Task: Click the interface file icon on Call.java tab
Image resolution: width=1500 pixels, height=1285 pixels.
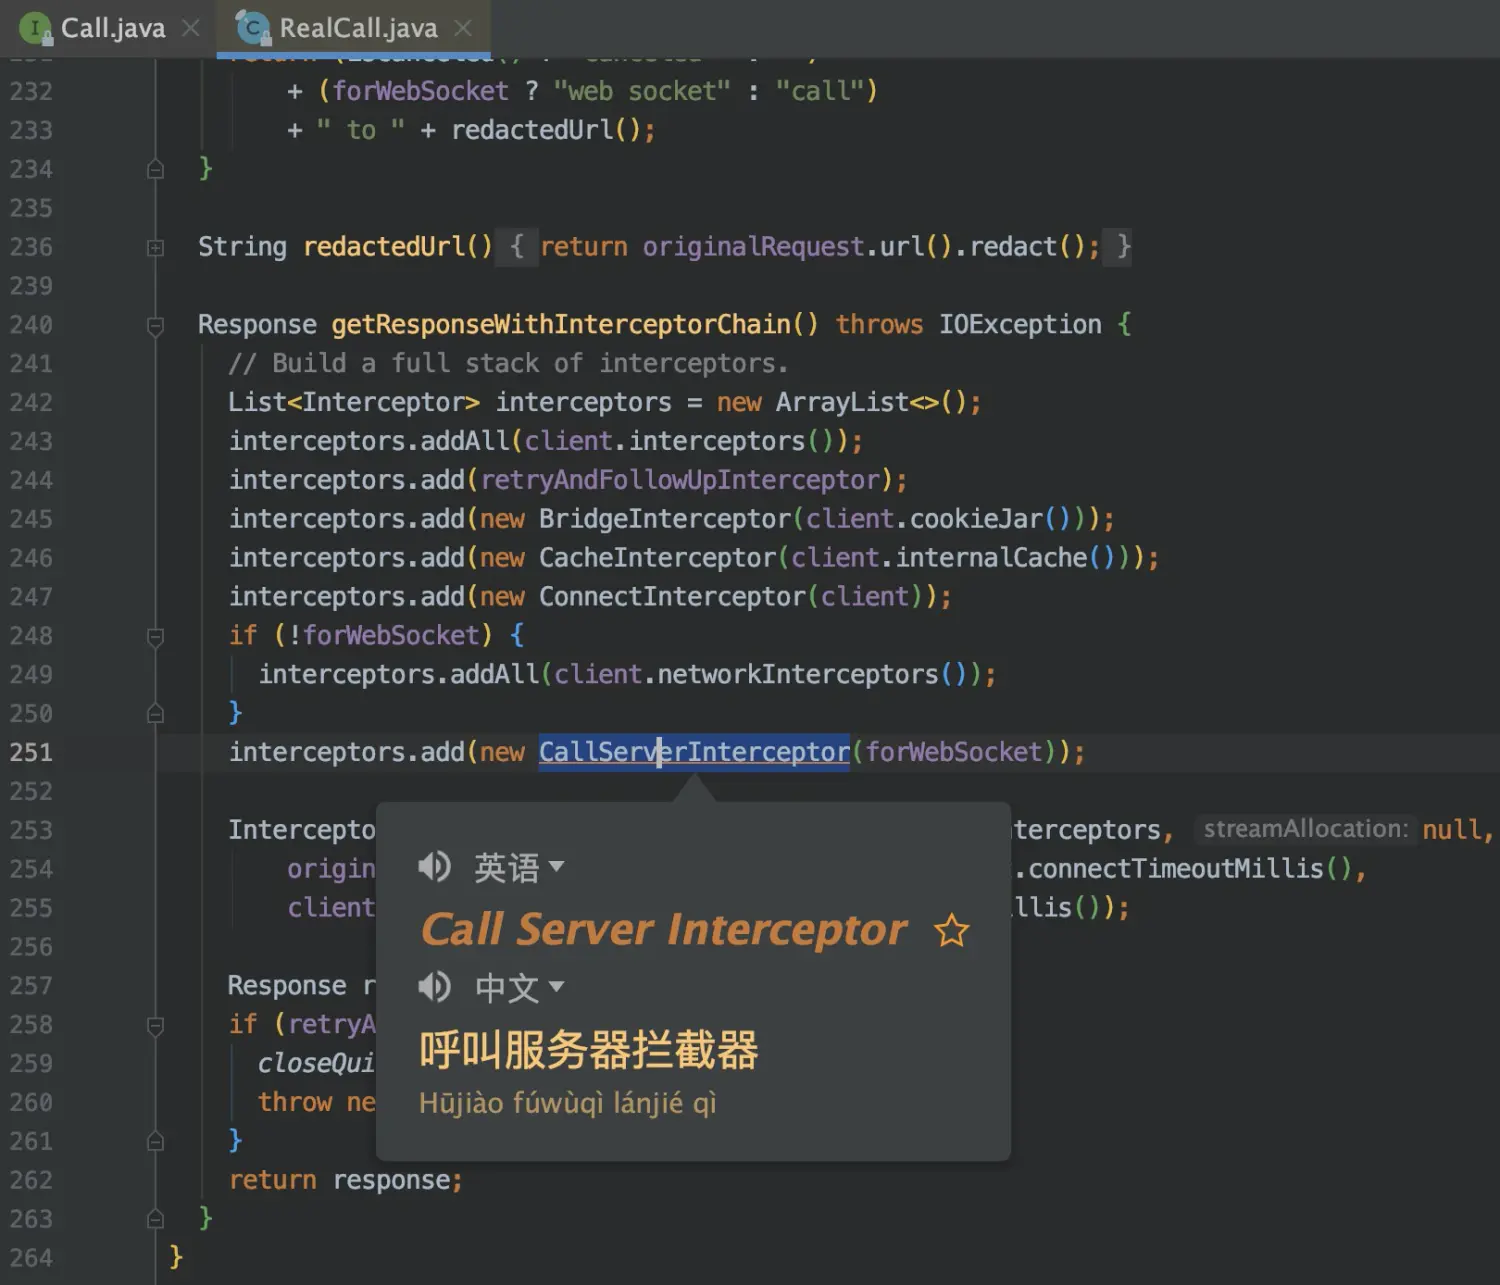Action: [x=36, y=27]
